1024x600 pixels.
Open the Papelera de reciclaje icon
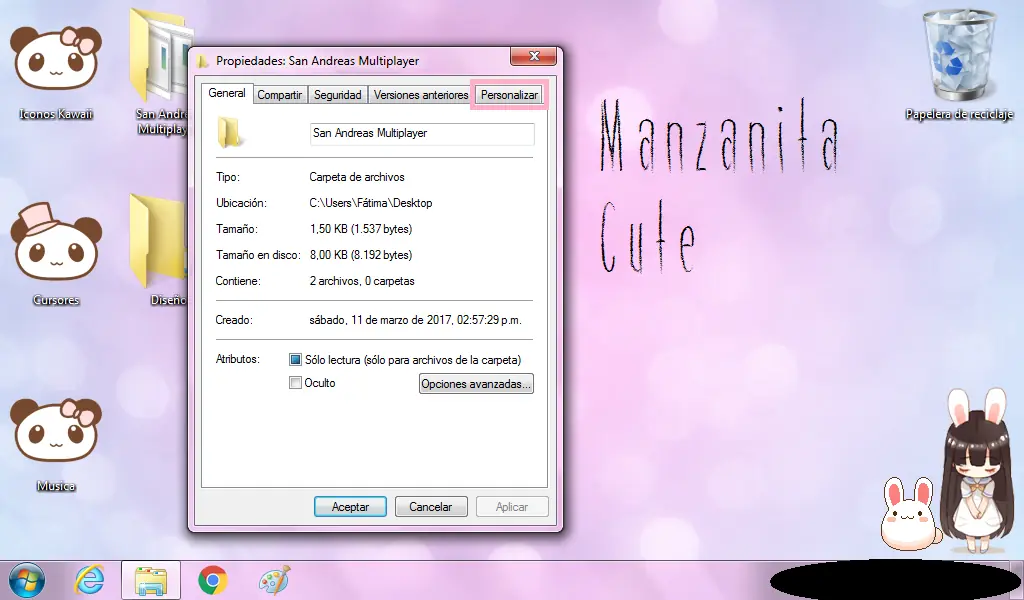959,55
